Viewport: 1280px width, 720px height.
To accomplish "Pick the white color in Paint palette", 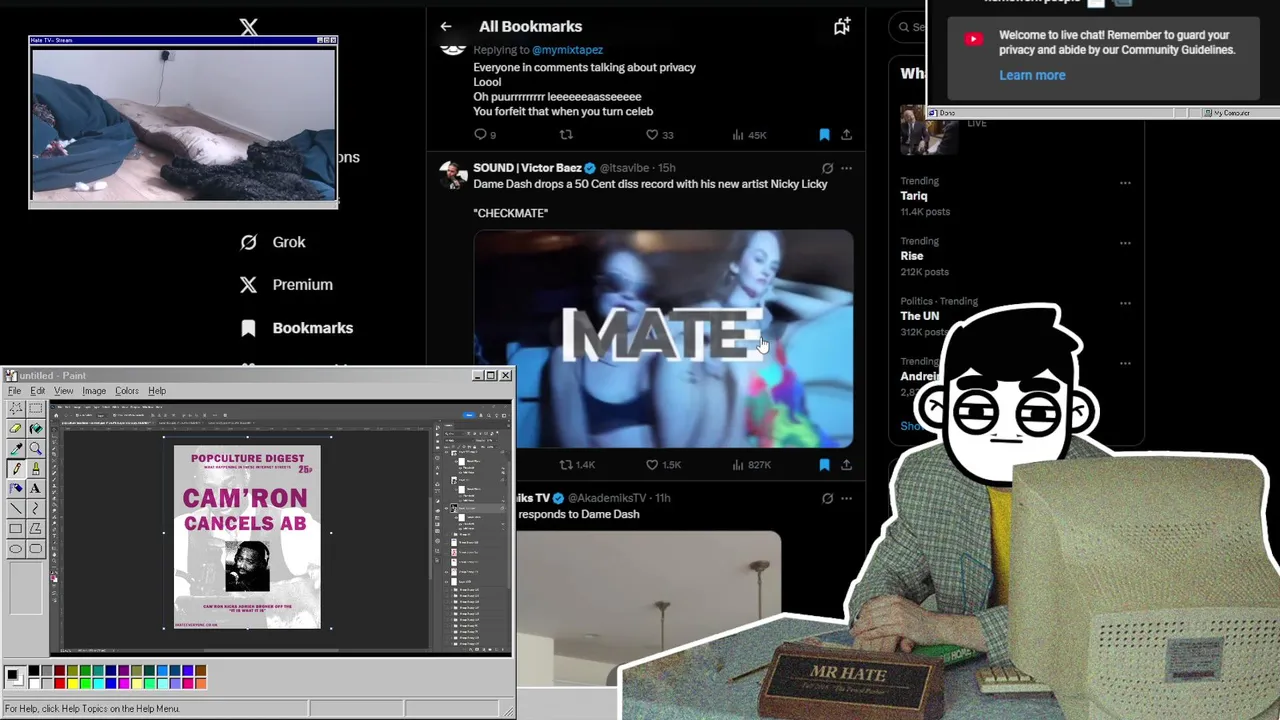I will click(33, 683).
